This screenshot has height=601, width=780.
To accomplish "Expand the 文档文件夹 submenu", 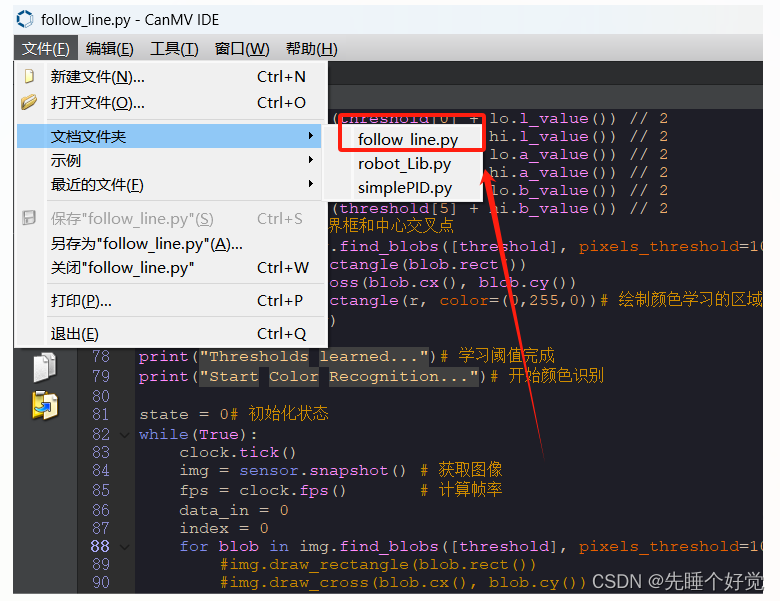I will (169, 136).
